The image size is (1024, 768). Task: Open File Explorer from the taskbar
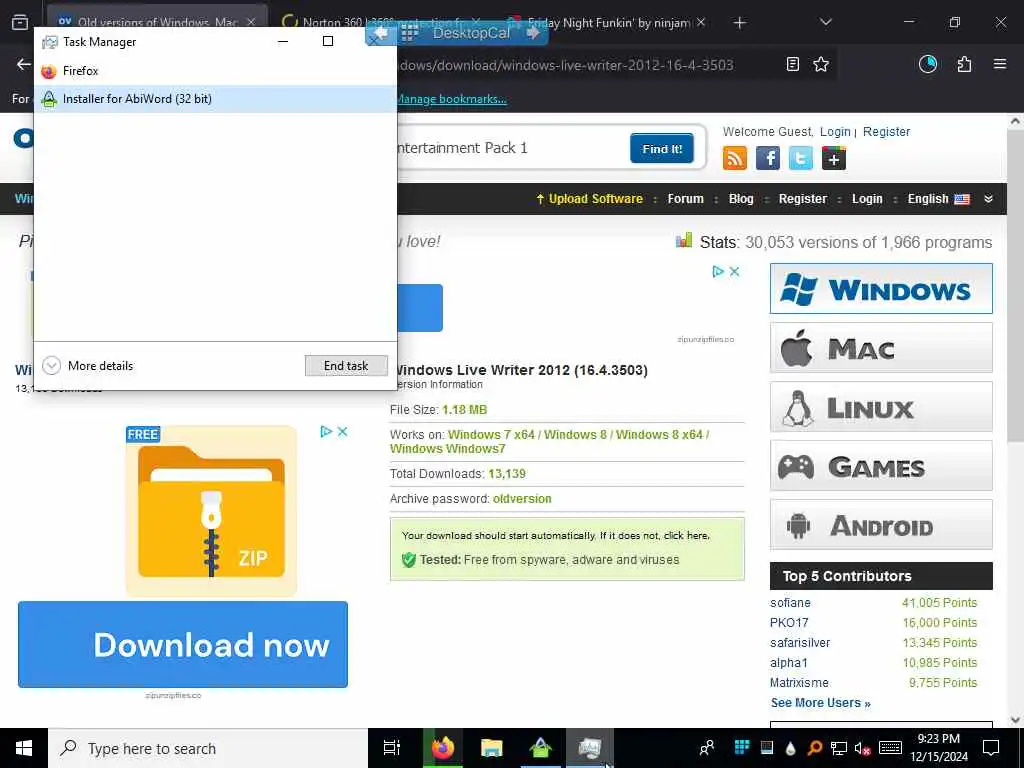pyautogui.click(x=491, y=748)
